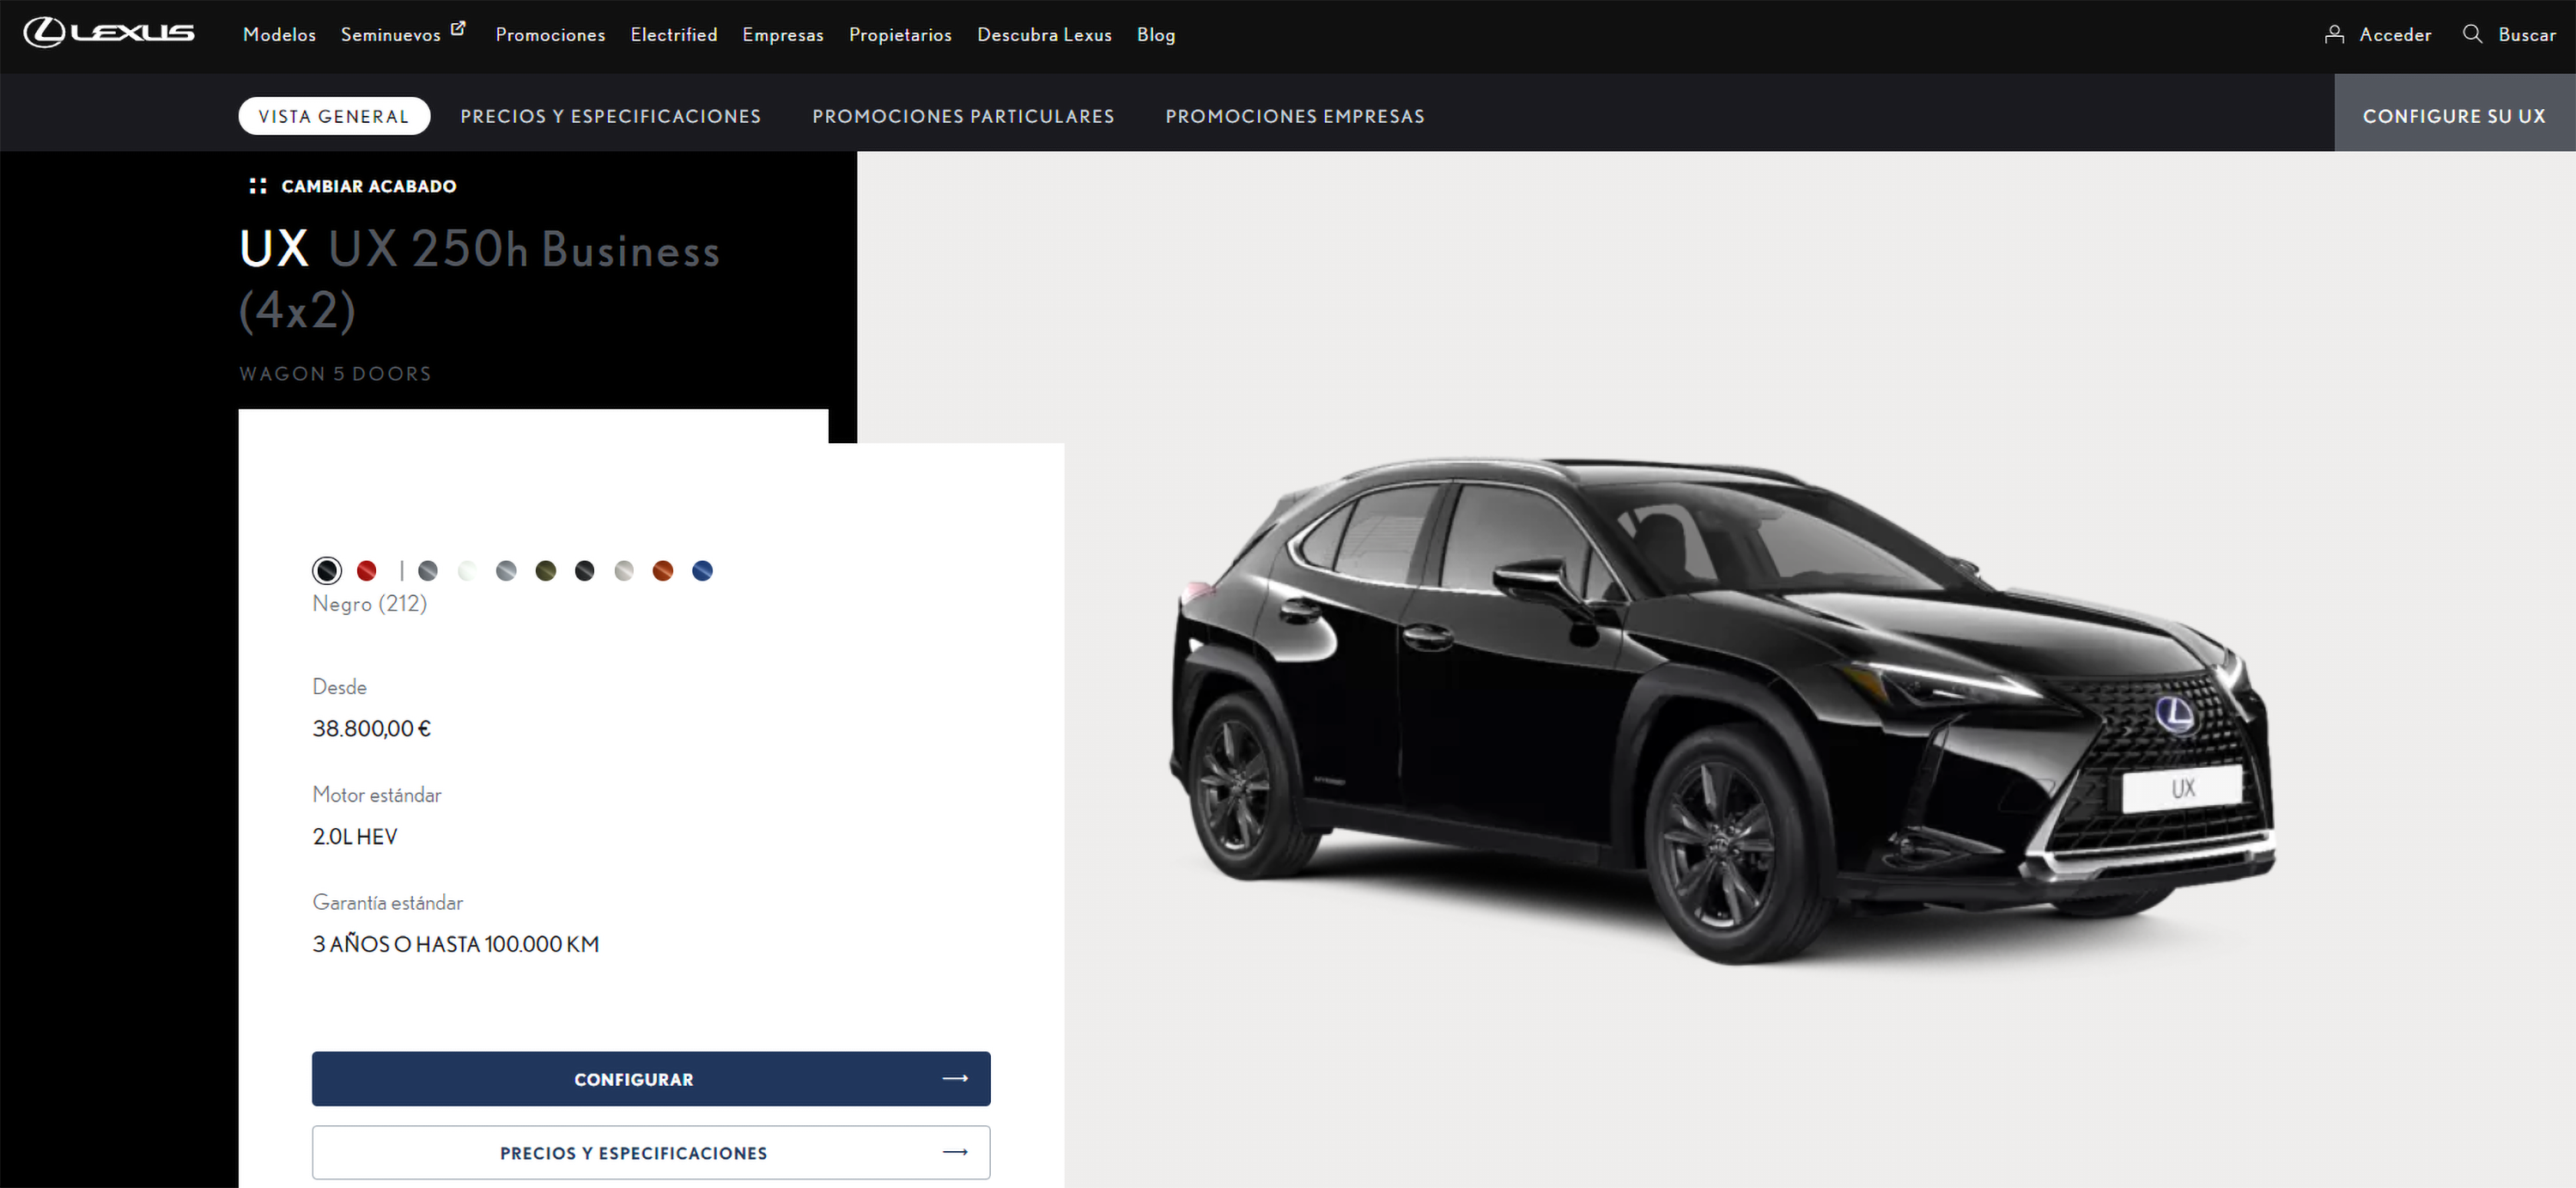The height and width of the screenshot is (1188, 2576).
Task: Click the Lexus logo
Action: click(x=108, y=33)
